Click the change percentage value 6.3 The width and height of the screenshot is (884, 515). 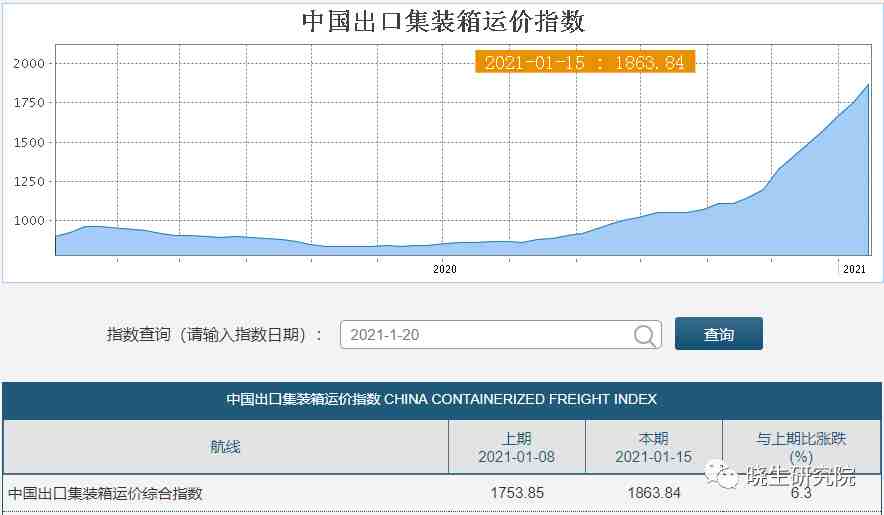point(801,493)
